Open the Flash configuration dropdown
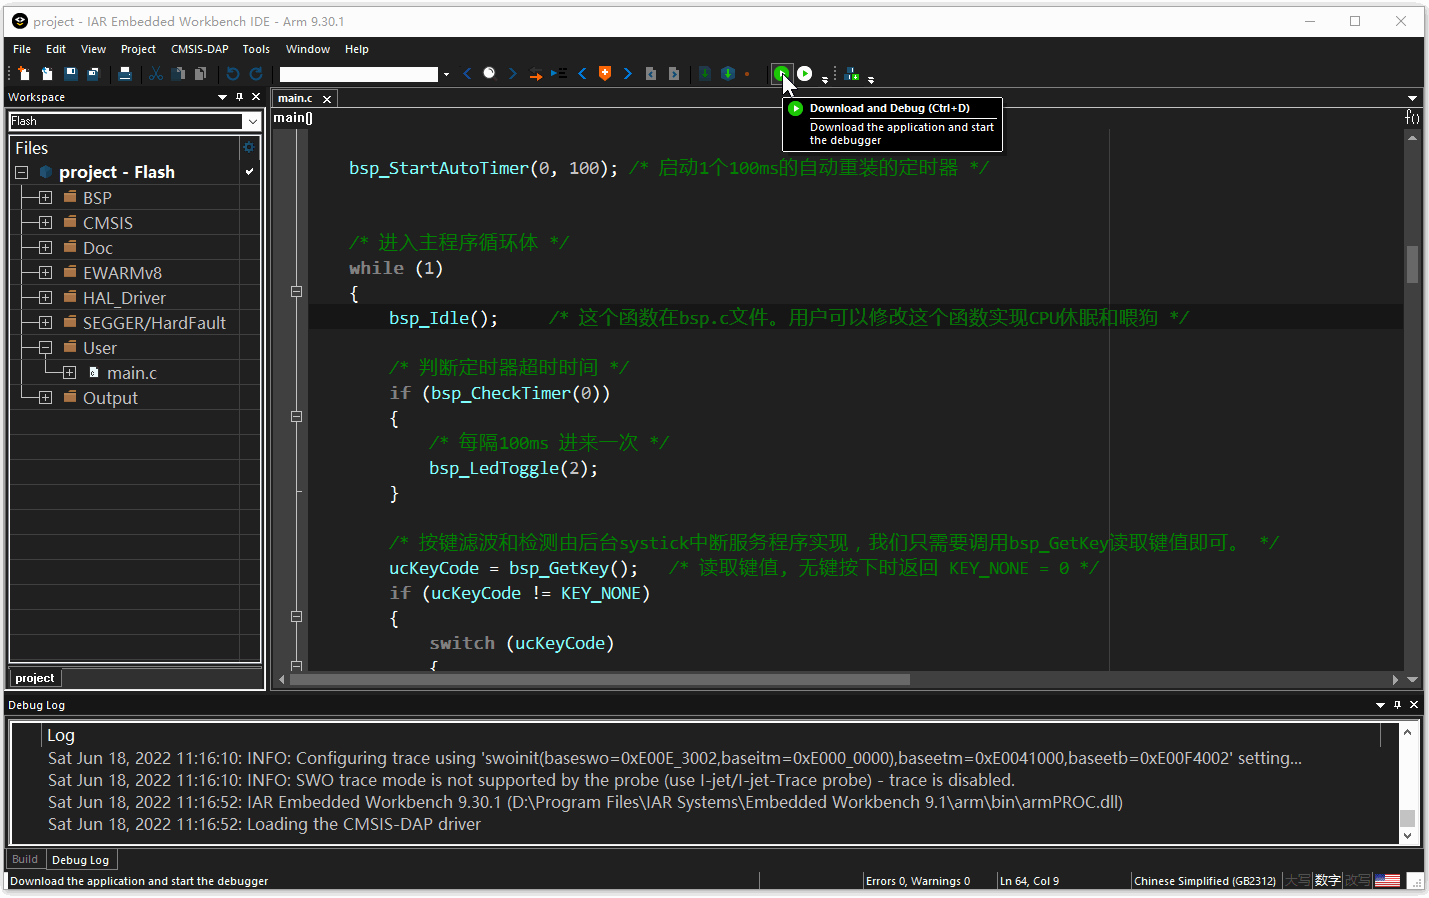Viewport: 1429px width, 898px height. 252,121
